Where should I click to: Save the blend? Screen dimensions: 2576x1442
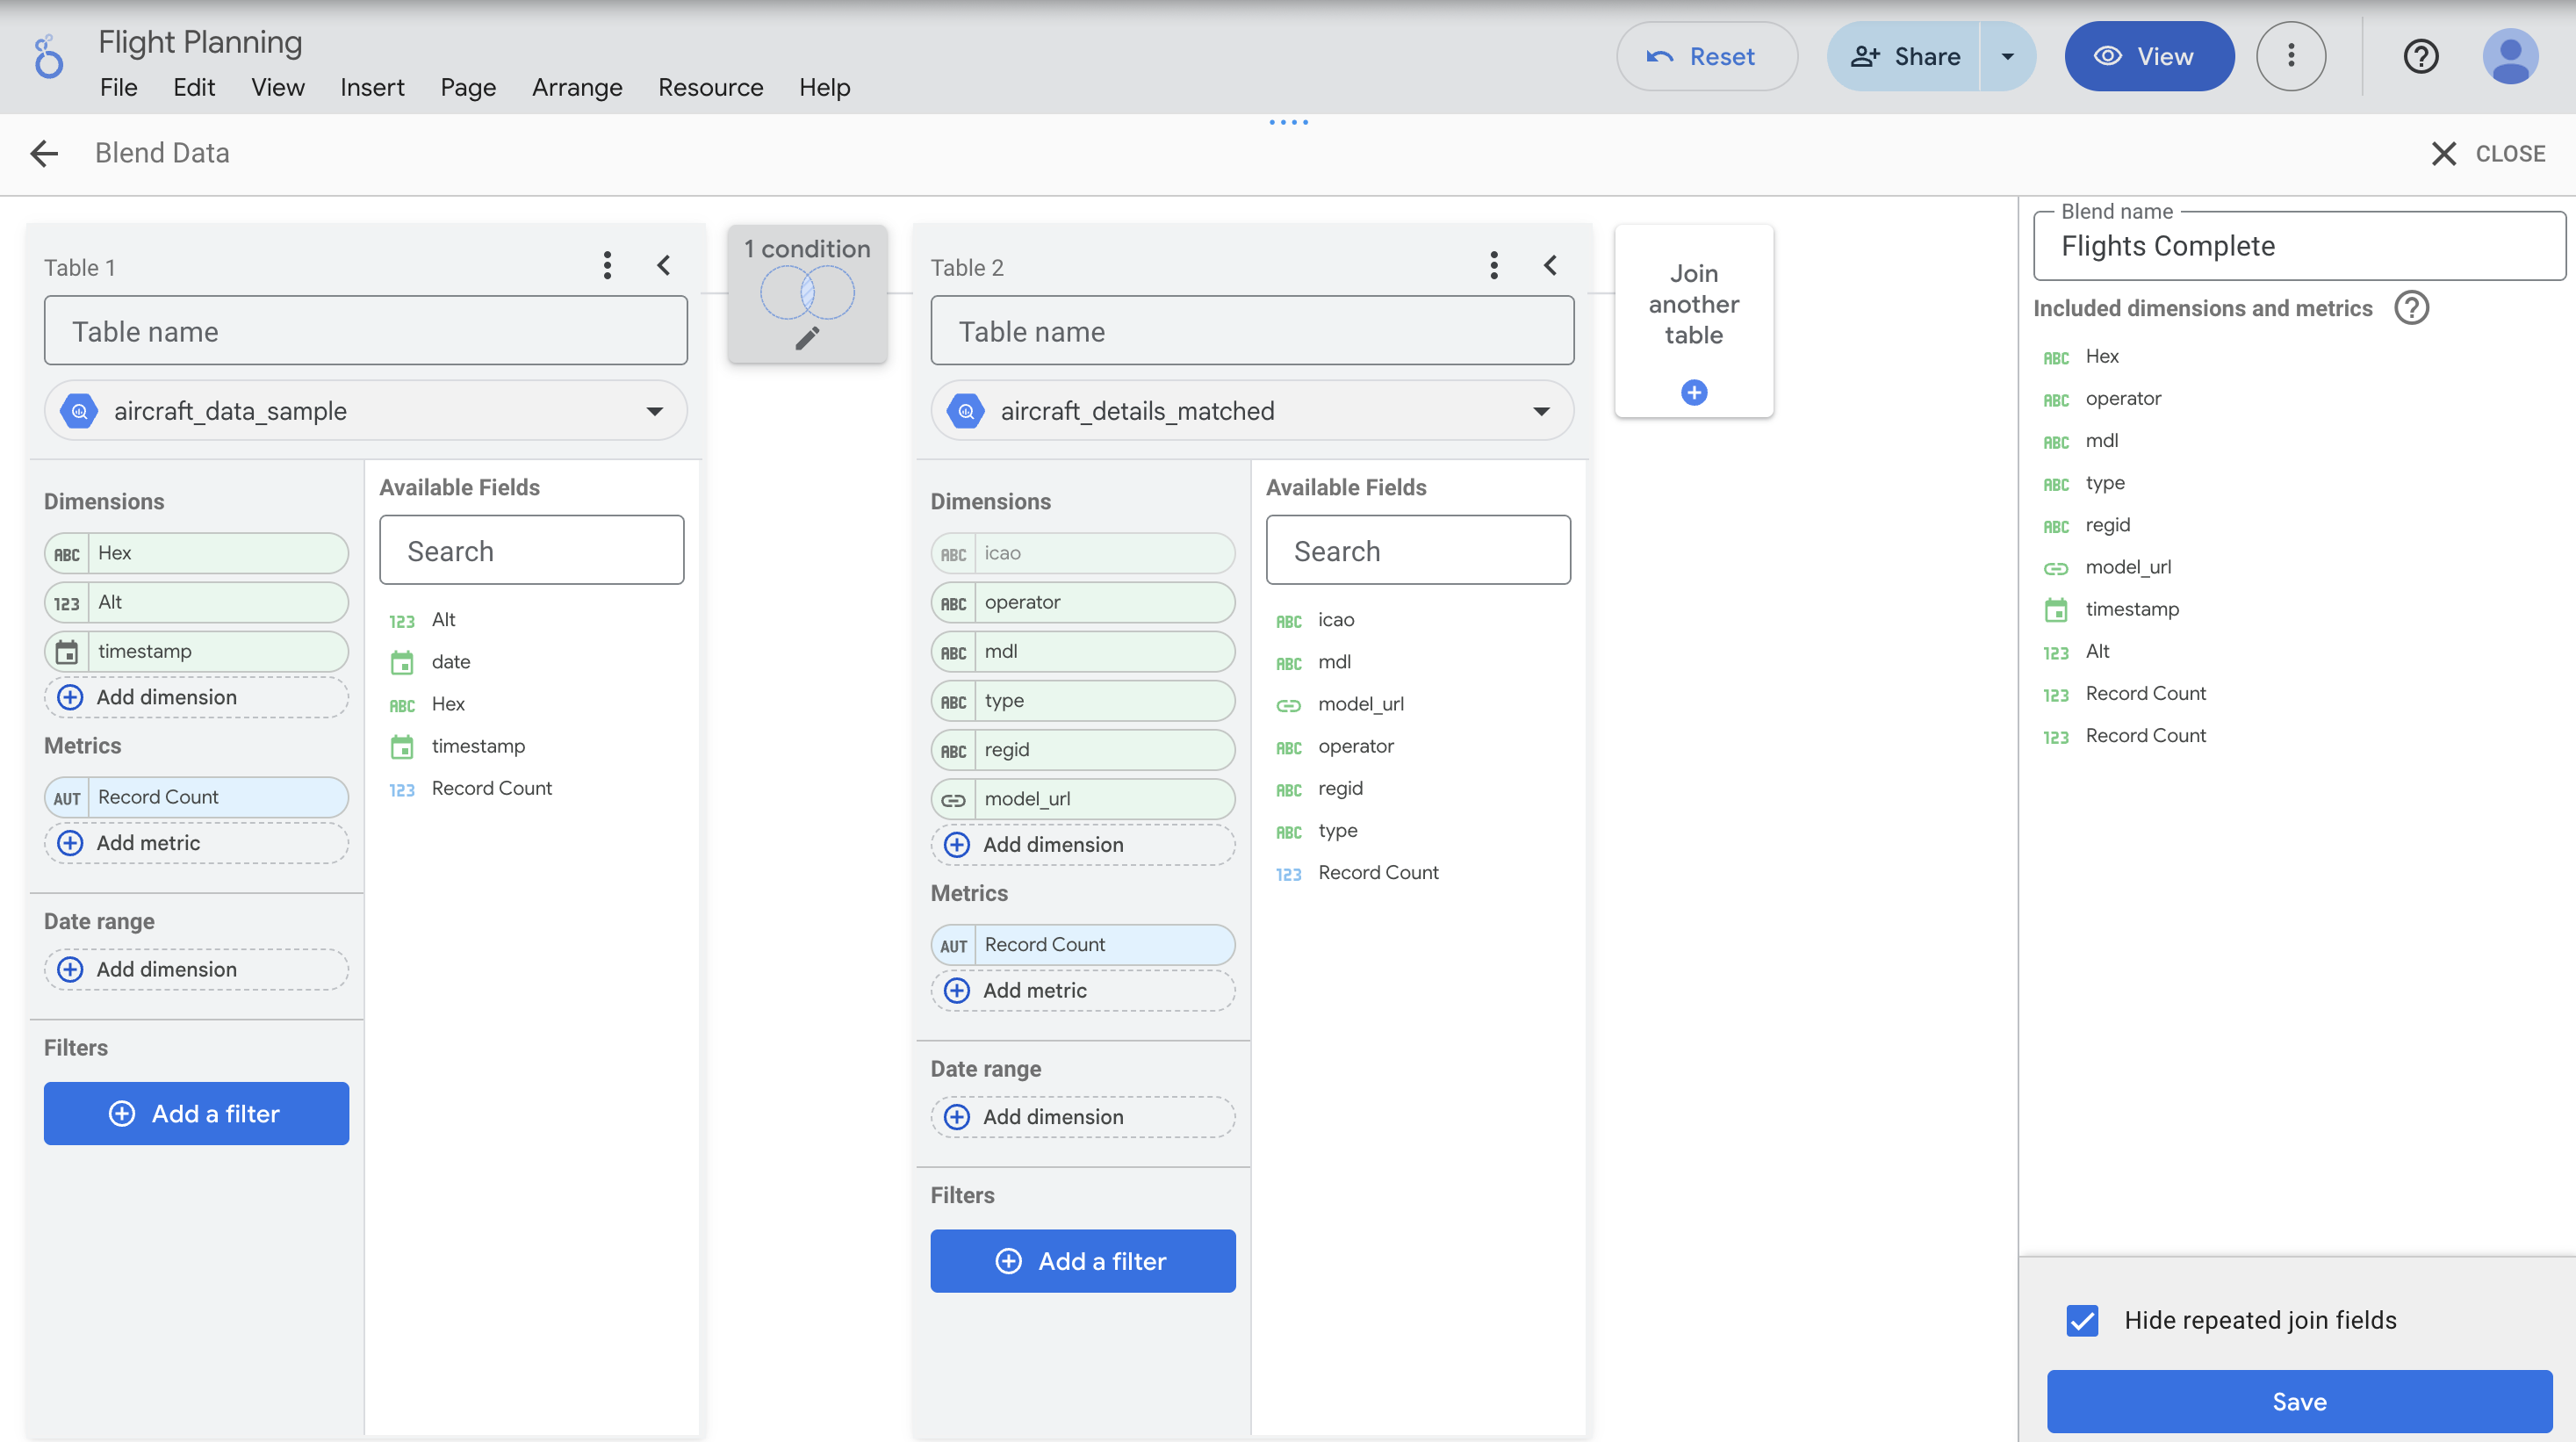click(2299, 1401)
